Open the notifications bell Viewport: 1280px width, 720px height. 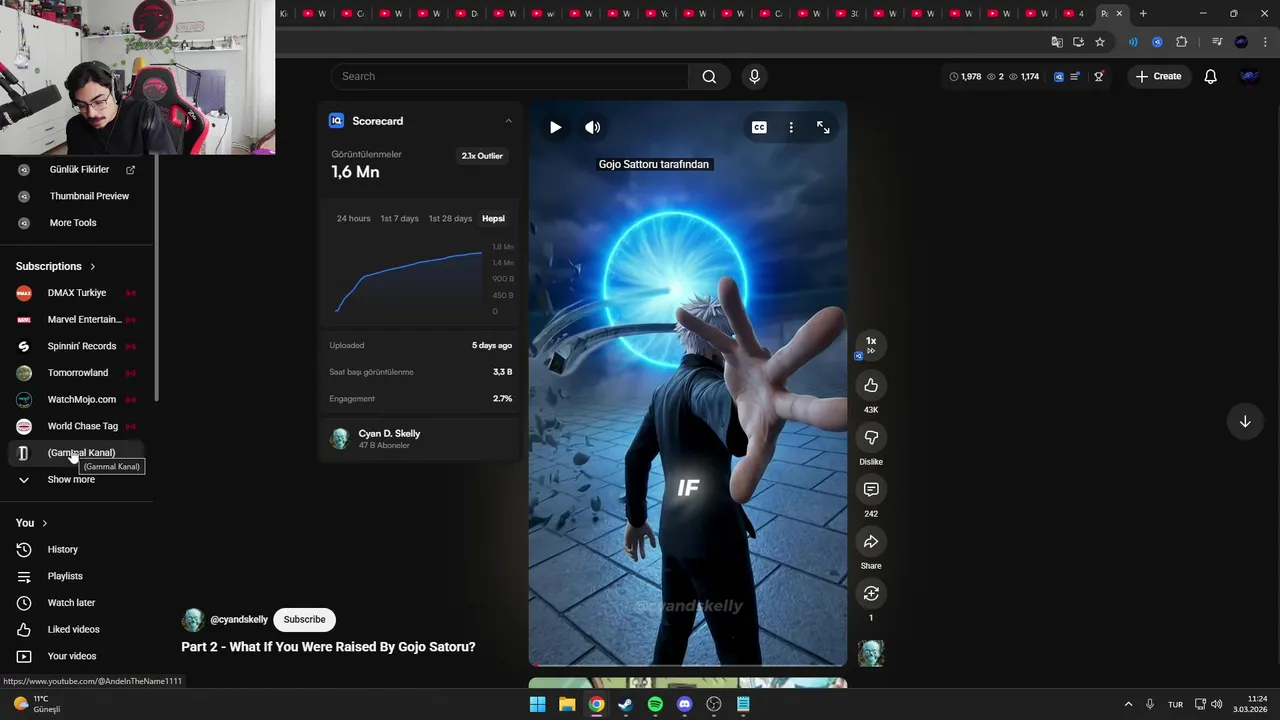pos(1210,76)
